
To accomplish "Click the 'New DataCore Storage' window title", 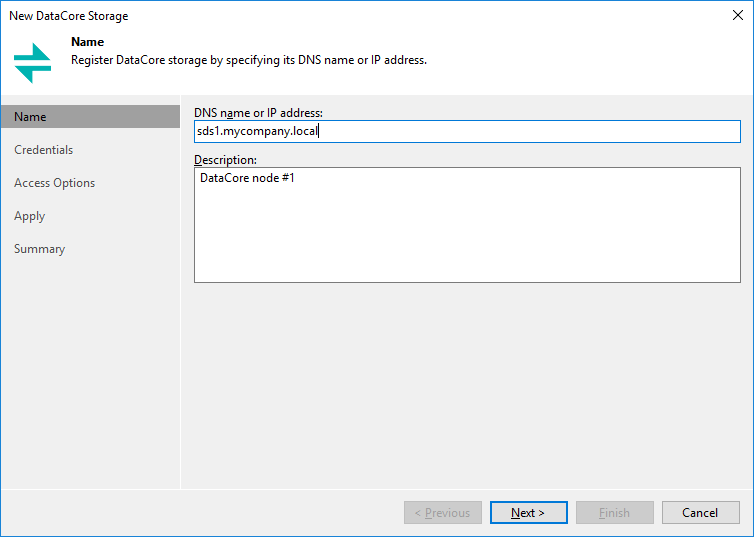I will click(69, 16).
